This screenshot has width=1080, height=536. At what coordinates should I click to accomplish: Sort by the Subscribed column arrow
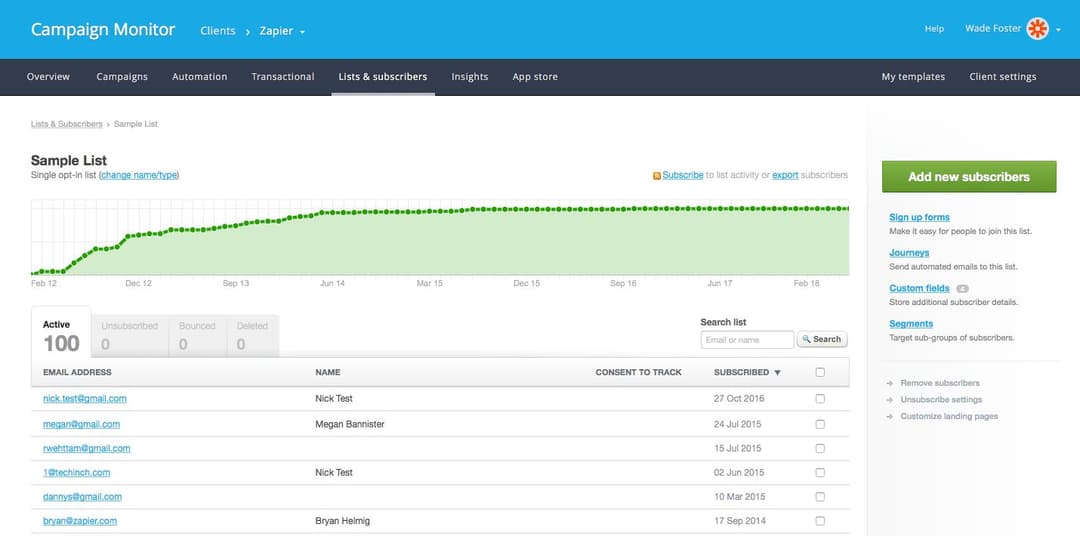click(x=778, y=373)
